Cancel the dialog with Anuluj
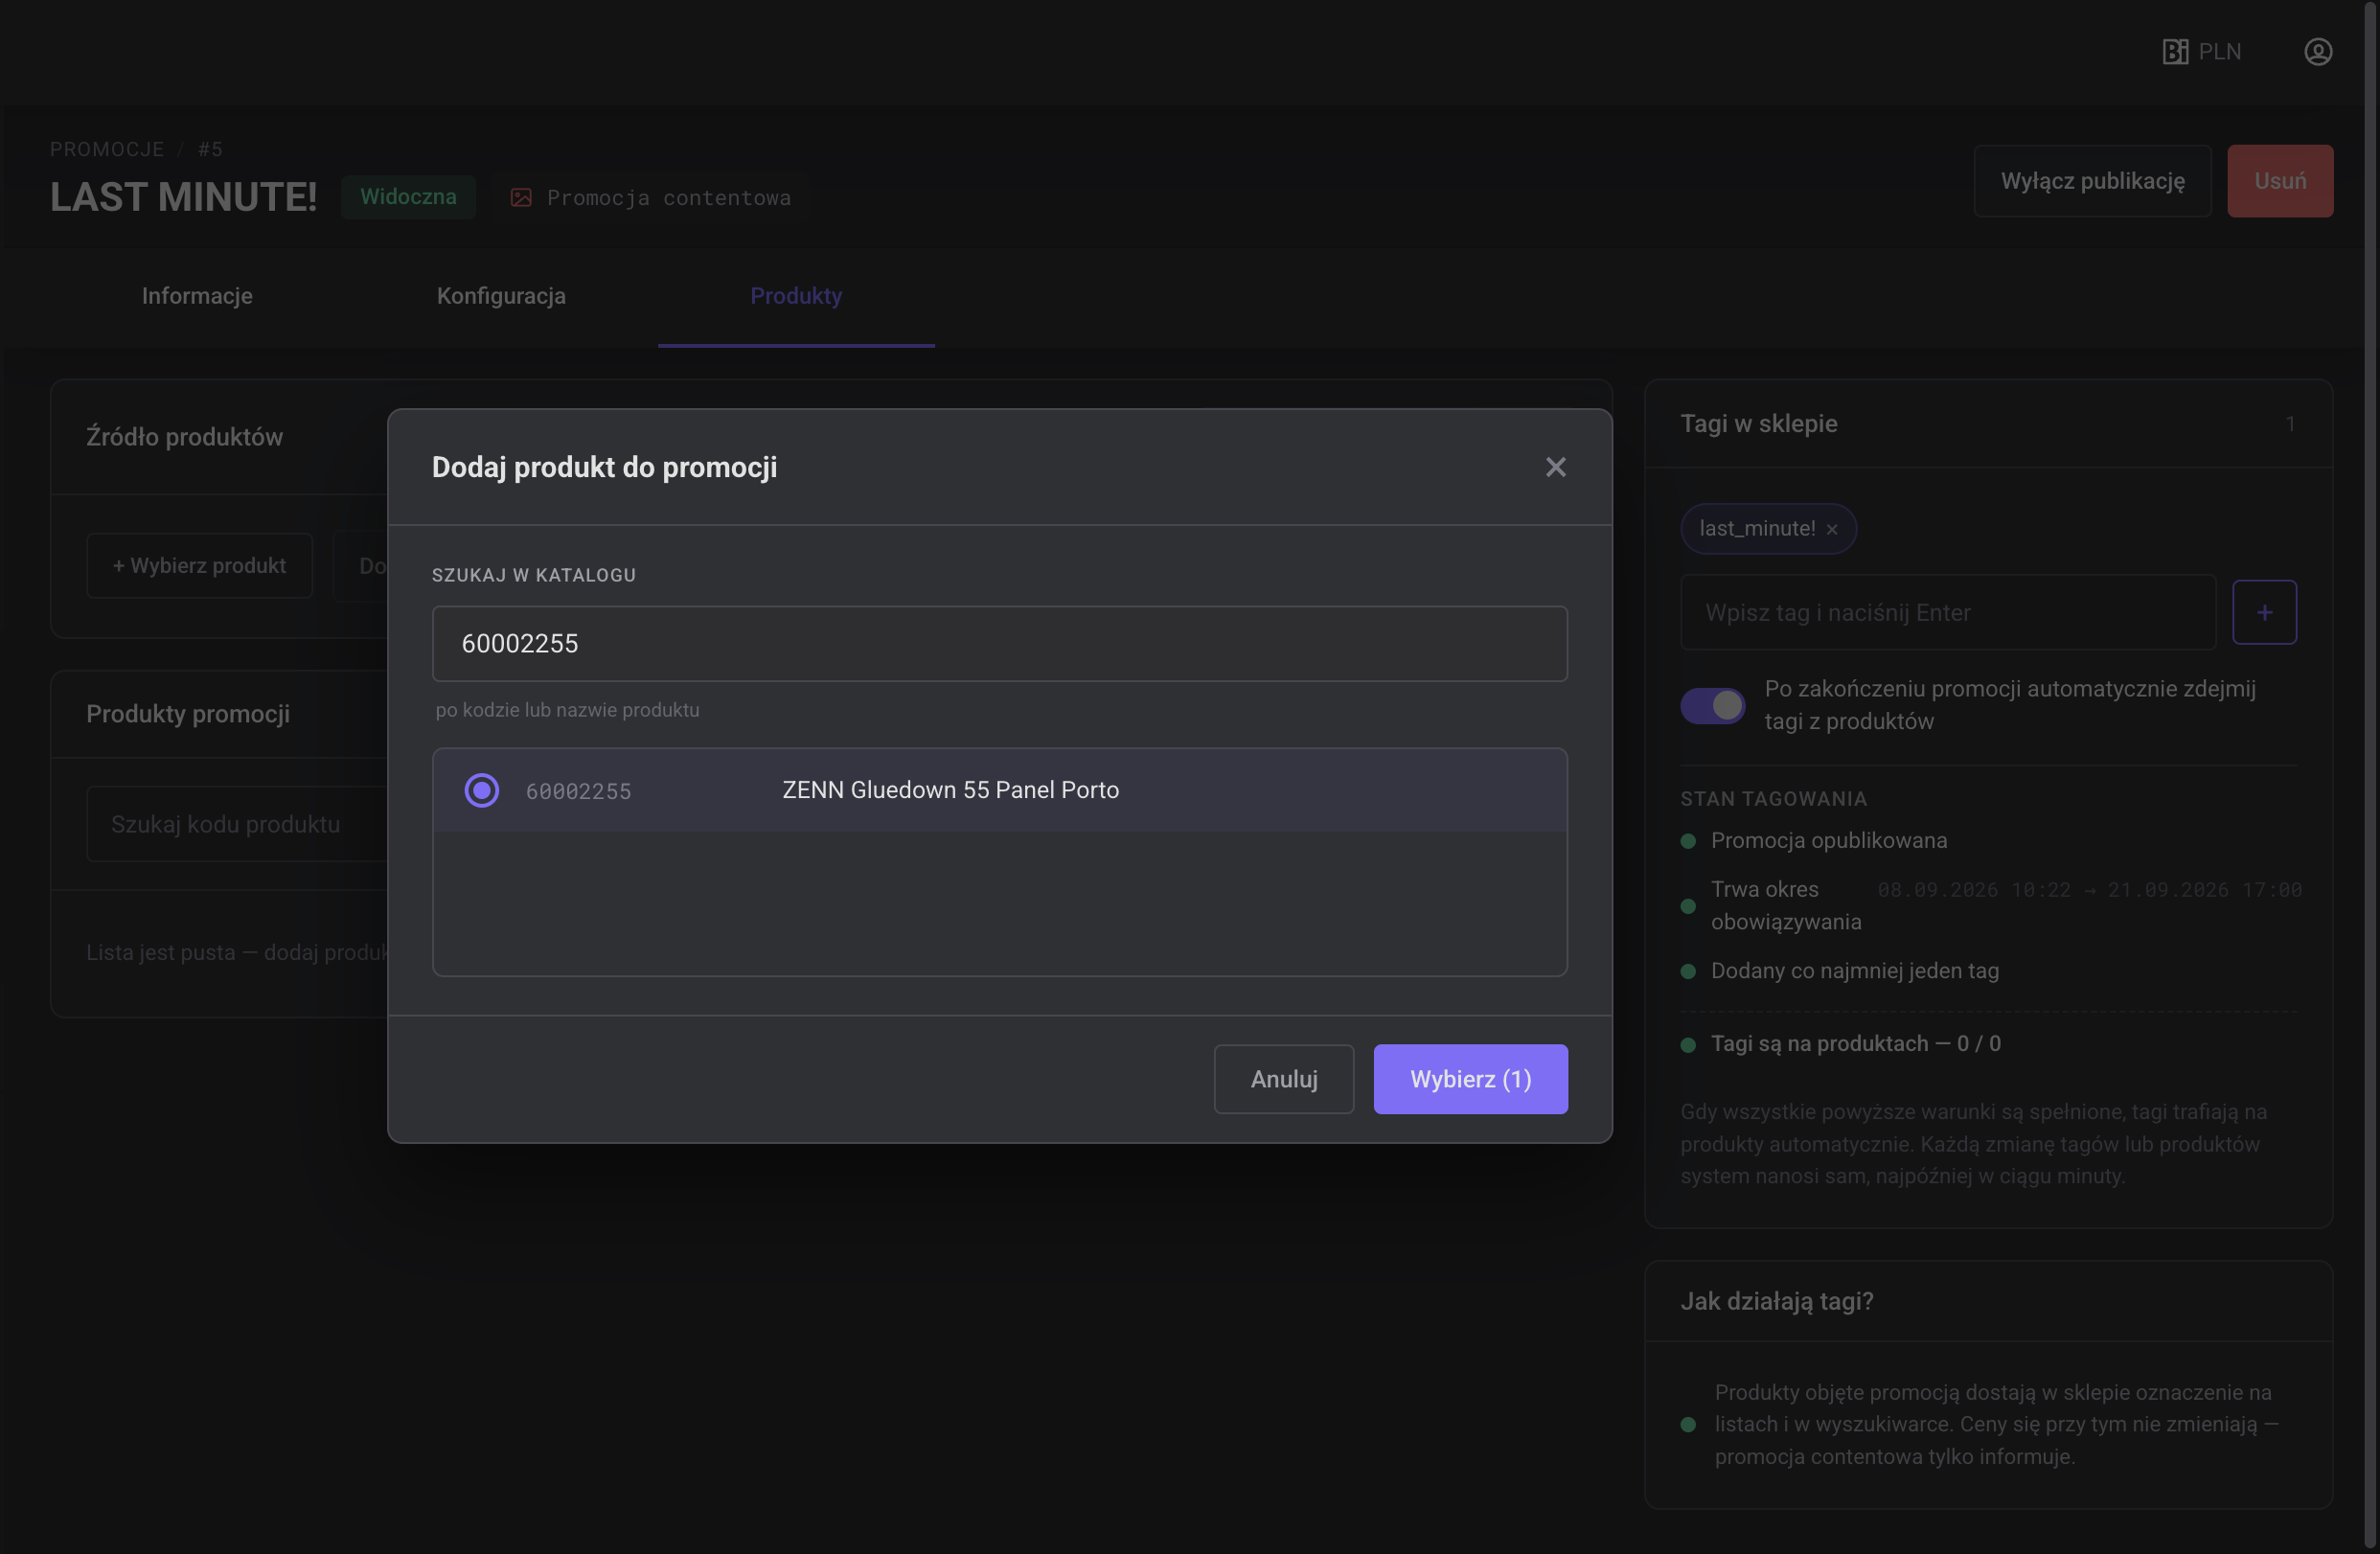This screenshot has width=2380, height=1554. click(1284, 1079)
